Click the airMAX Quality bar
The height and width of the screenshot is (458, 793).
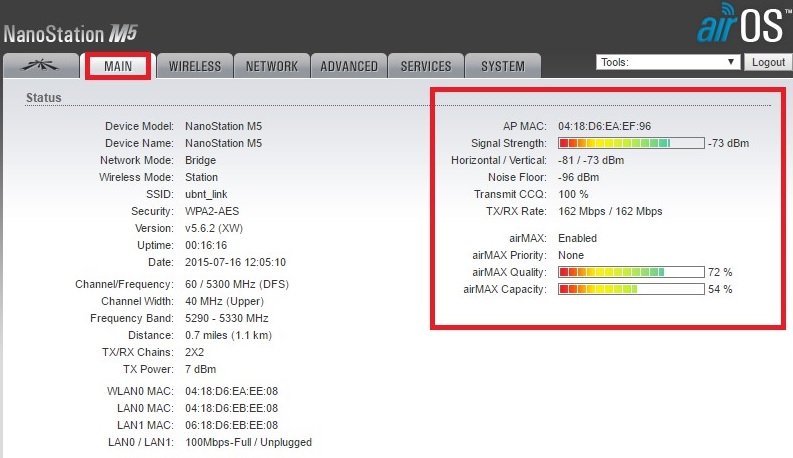point(631,272)
